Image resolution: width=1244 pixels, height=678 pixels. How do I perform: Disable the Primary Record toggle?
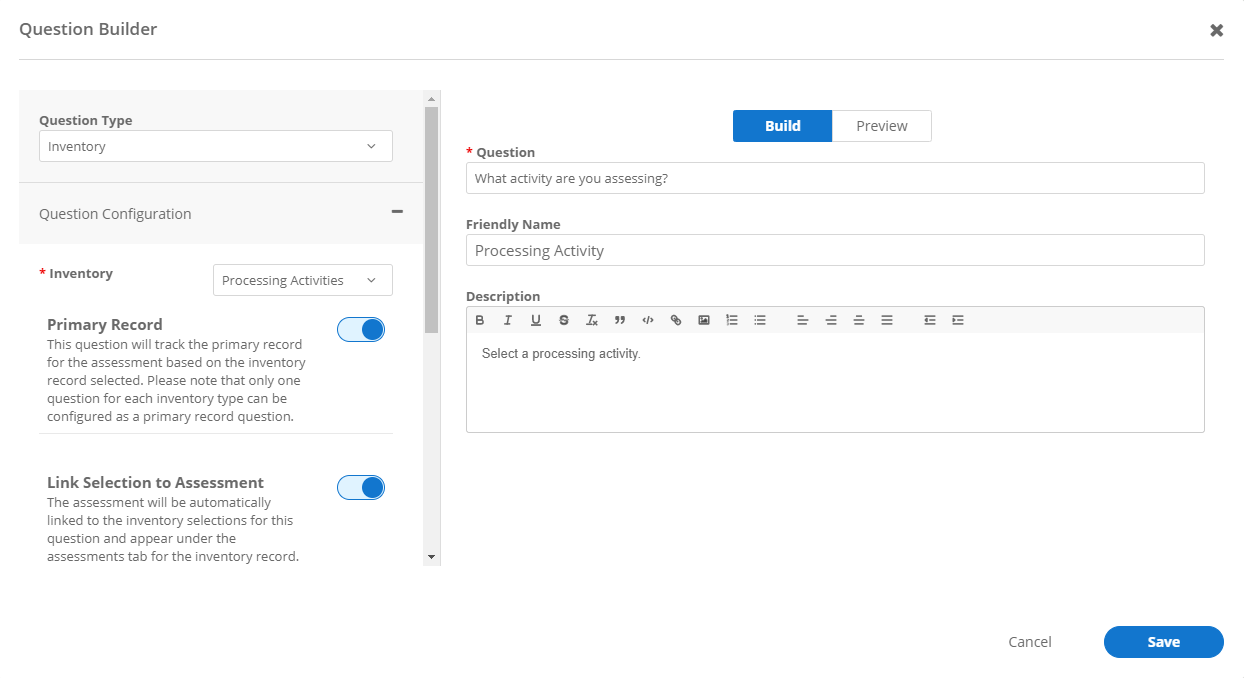[x=361, y=330]
